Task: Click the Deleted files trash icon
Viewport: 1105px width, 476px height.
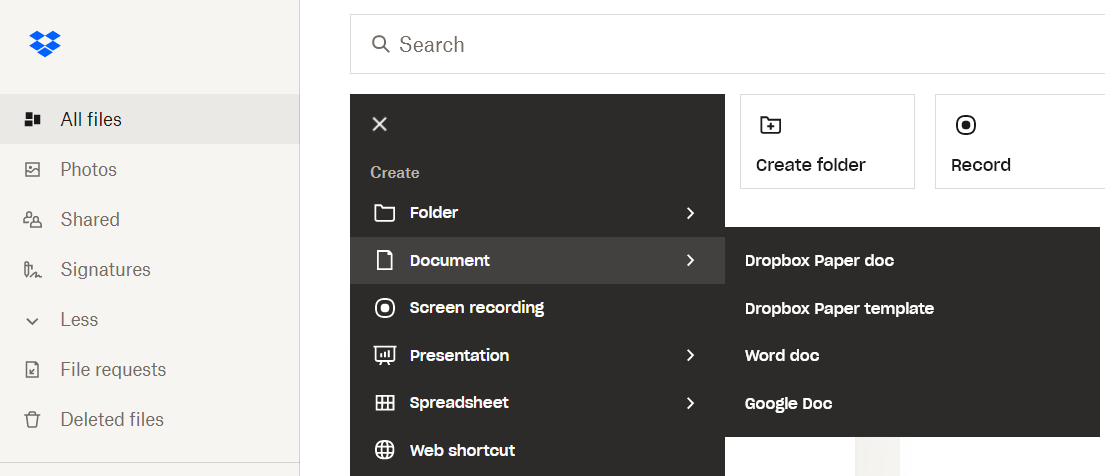Action: click(x=32, y=420)
